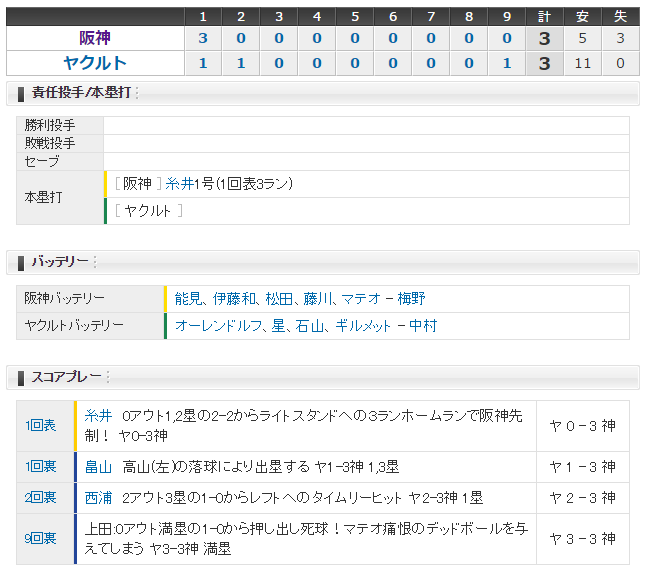Click ヤクルト 9th inning score of 1
Image resolution: width=646 pixels, height=587 pixels.
pyautogui.click(x=507, y=63)
